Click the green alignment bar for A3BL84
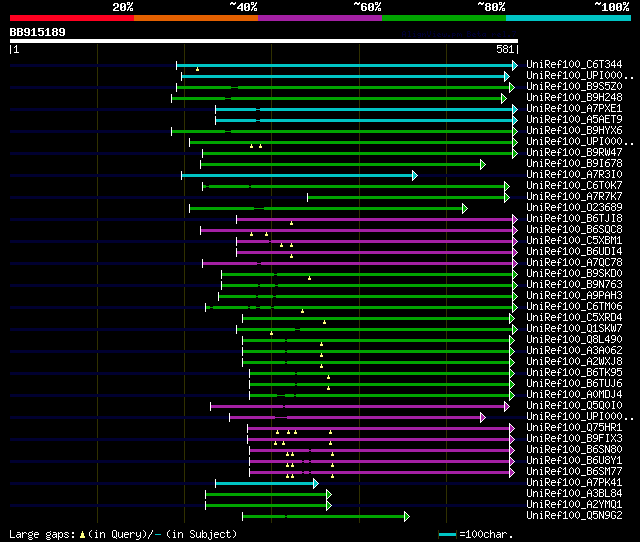 (x=268, y=495)
